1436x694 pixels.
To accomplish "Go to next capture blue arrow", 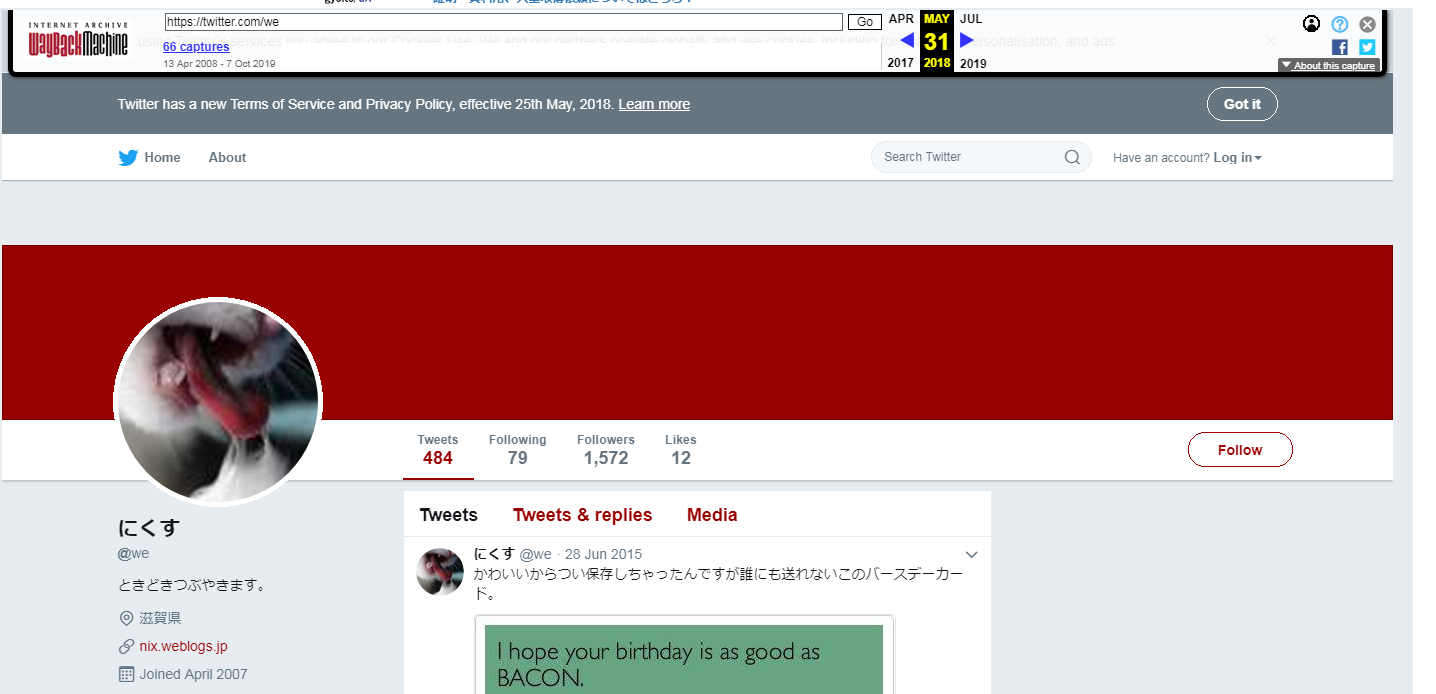I will [967, 40].
